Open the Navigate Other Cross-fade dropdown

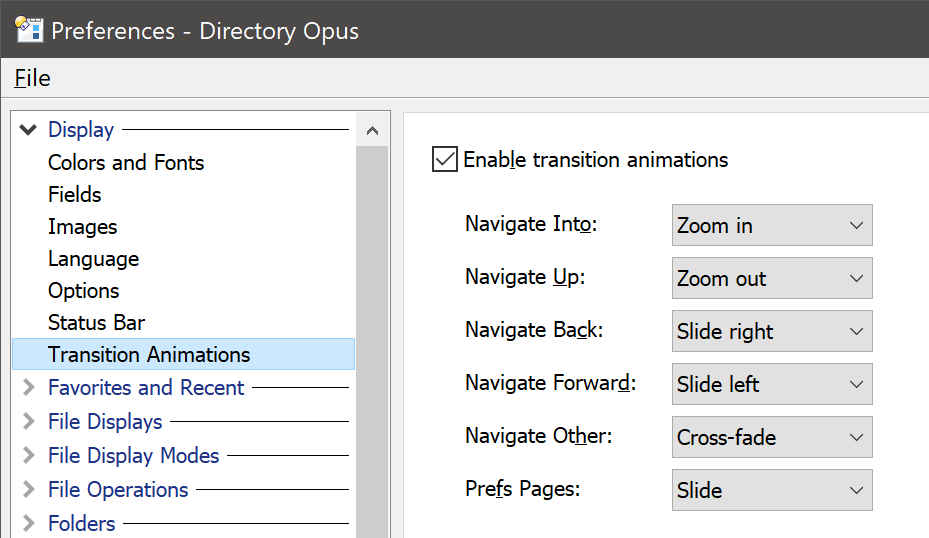click(772, 437)
